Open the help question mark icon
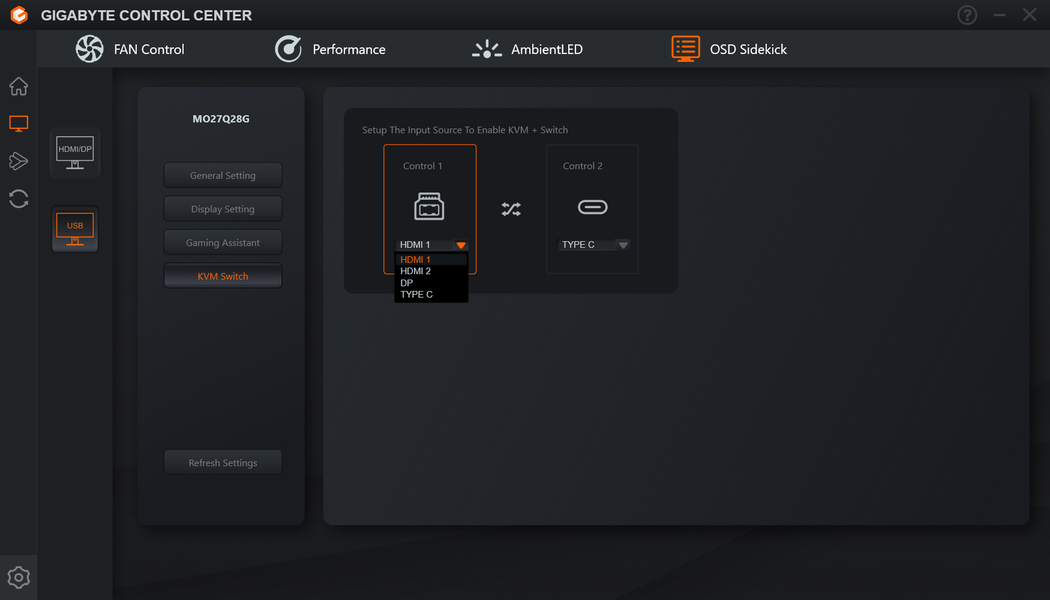 tap(967, 15)
